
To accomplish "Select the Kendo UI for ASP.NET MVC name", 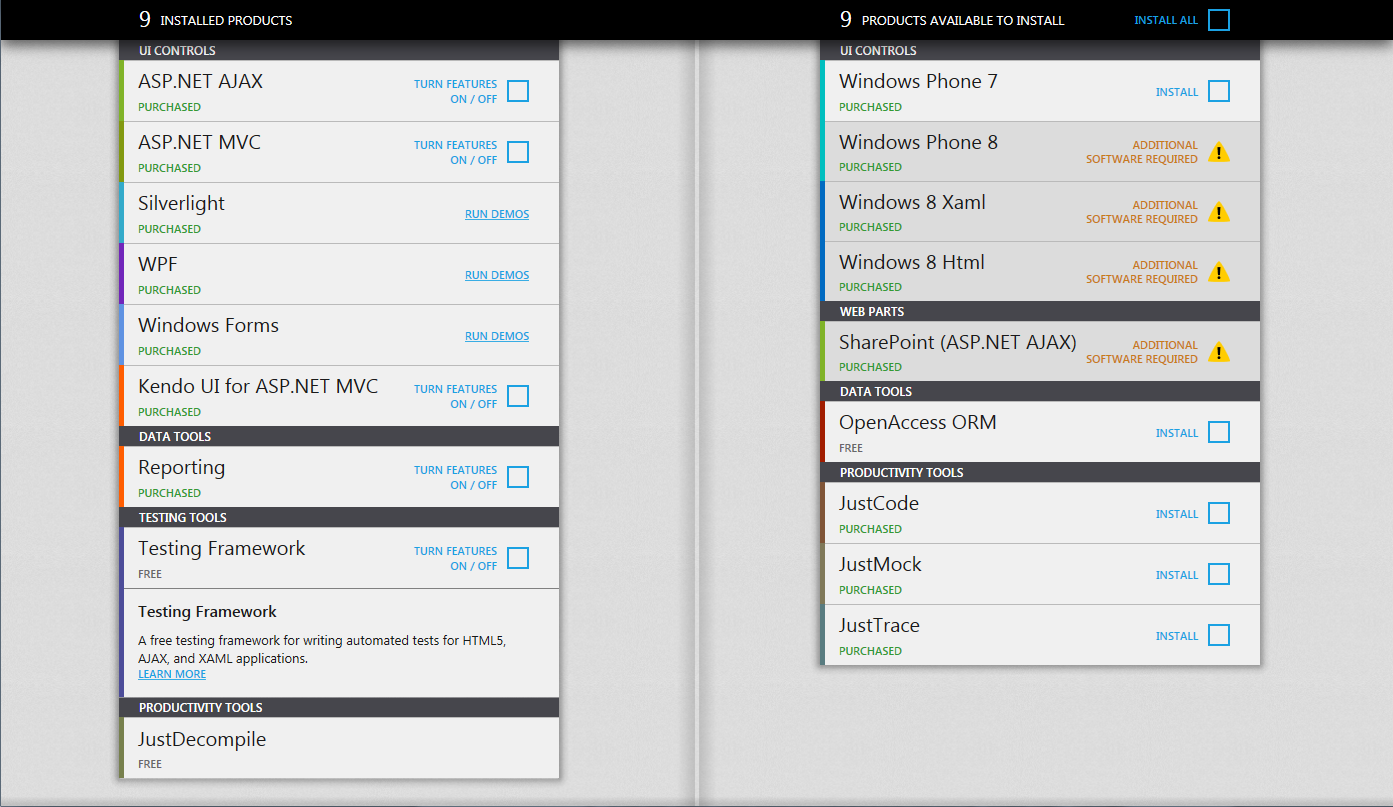I will tap(258, 386).
